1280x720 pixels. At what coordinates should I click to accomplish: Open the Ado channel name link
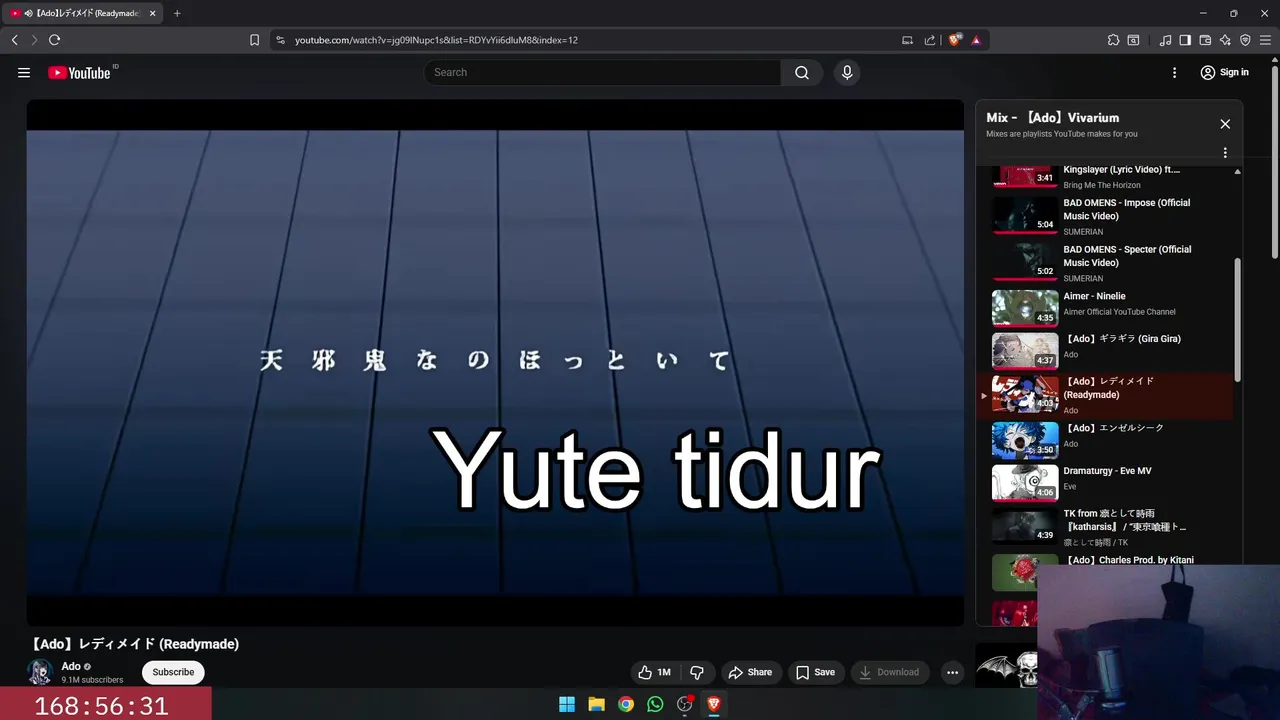(x=71, y=666)
